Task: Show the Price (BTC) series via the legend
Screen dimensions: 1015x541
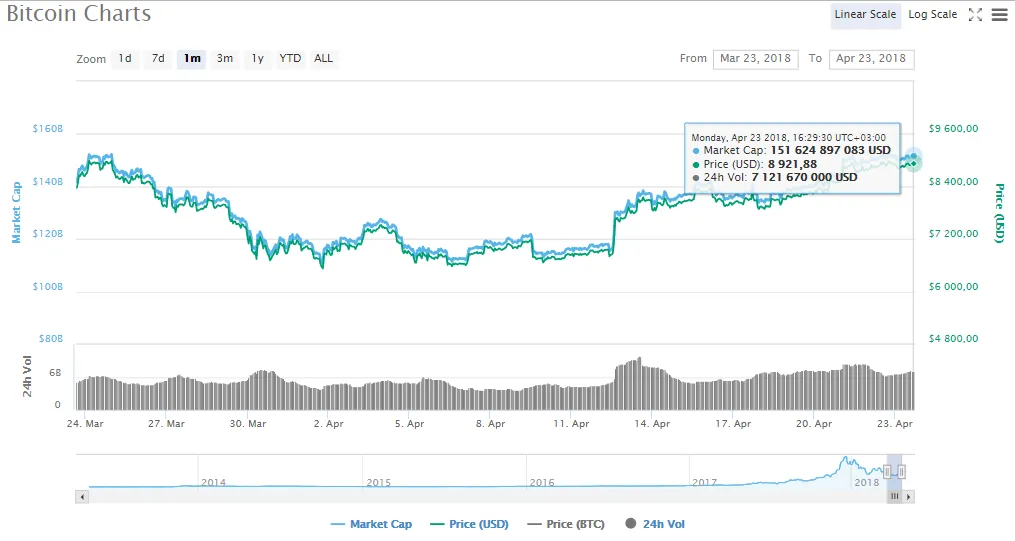Action: click(x=566, y=524)
